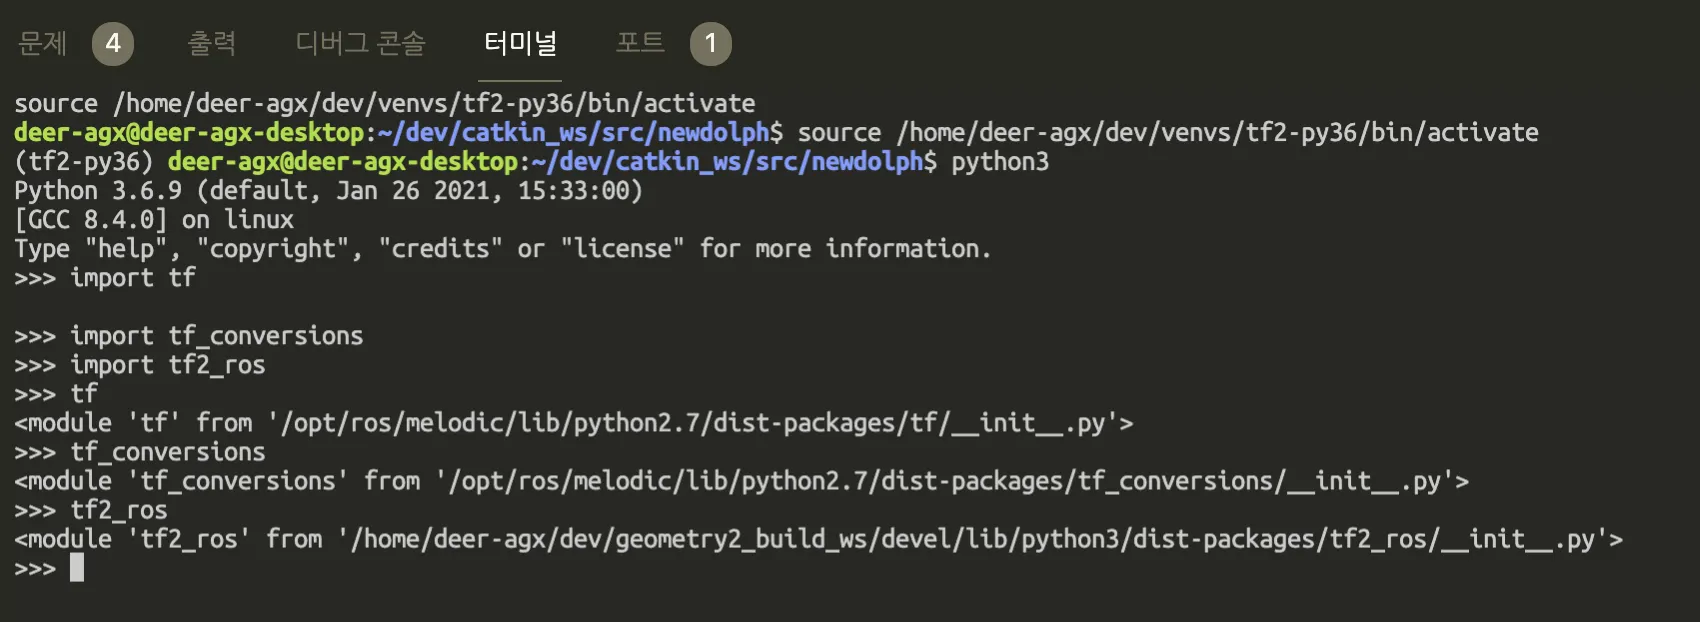Focus the terminal cursor at the last prompt

(x=77, y=568)
